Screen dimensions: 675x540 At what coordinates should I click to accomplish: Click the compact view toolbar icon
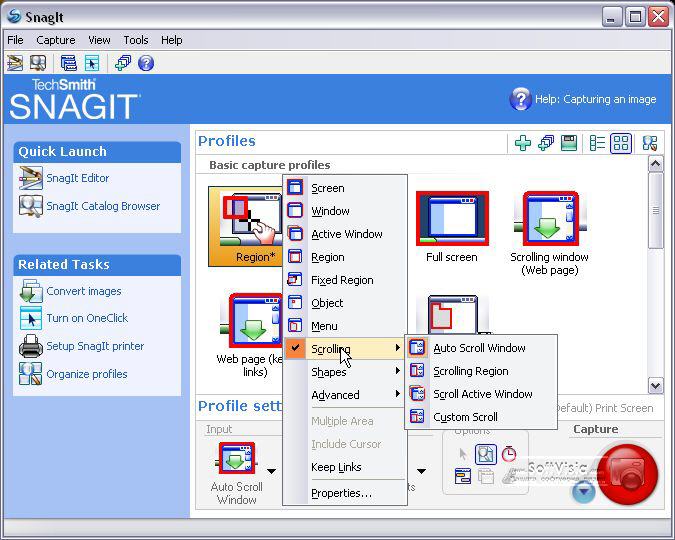pyautogui.click(x=68, y=63)
